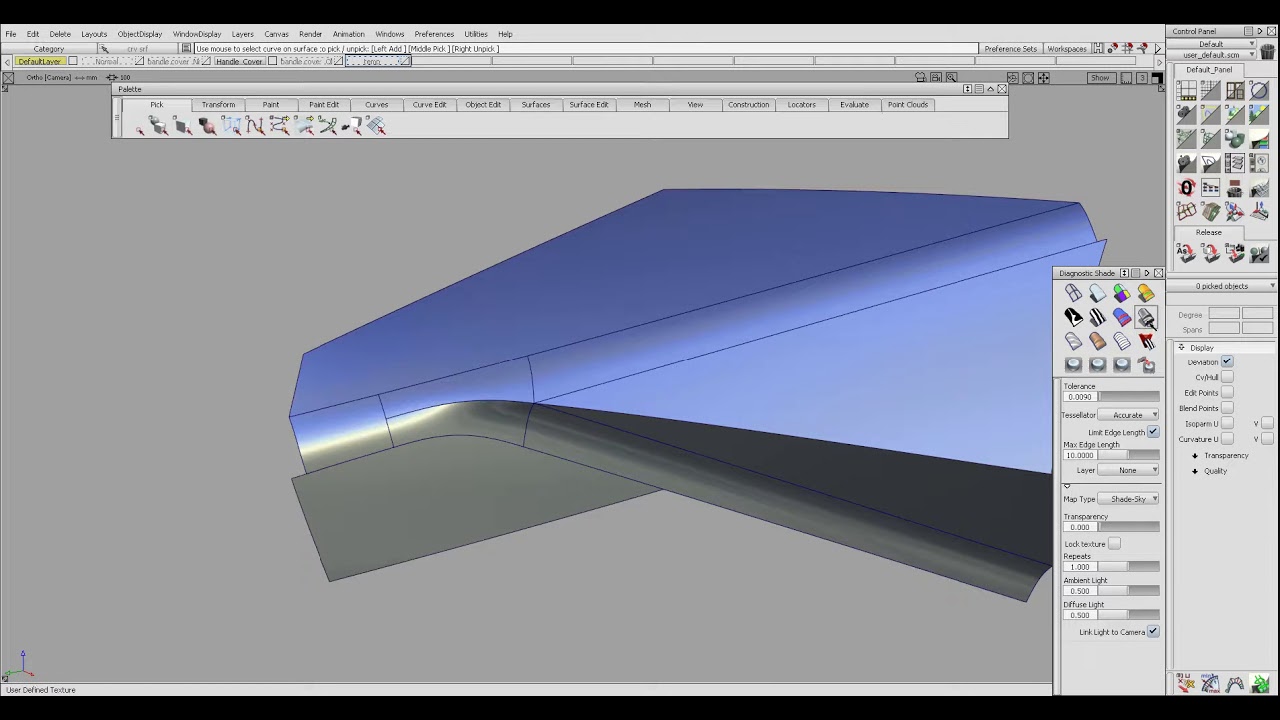Open the 0 picked objects dropdown
This screenshot has height=720, width=1280.
(x=1222, y=286)
